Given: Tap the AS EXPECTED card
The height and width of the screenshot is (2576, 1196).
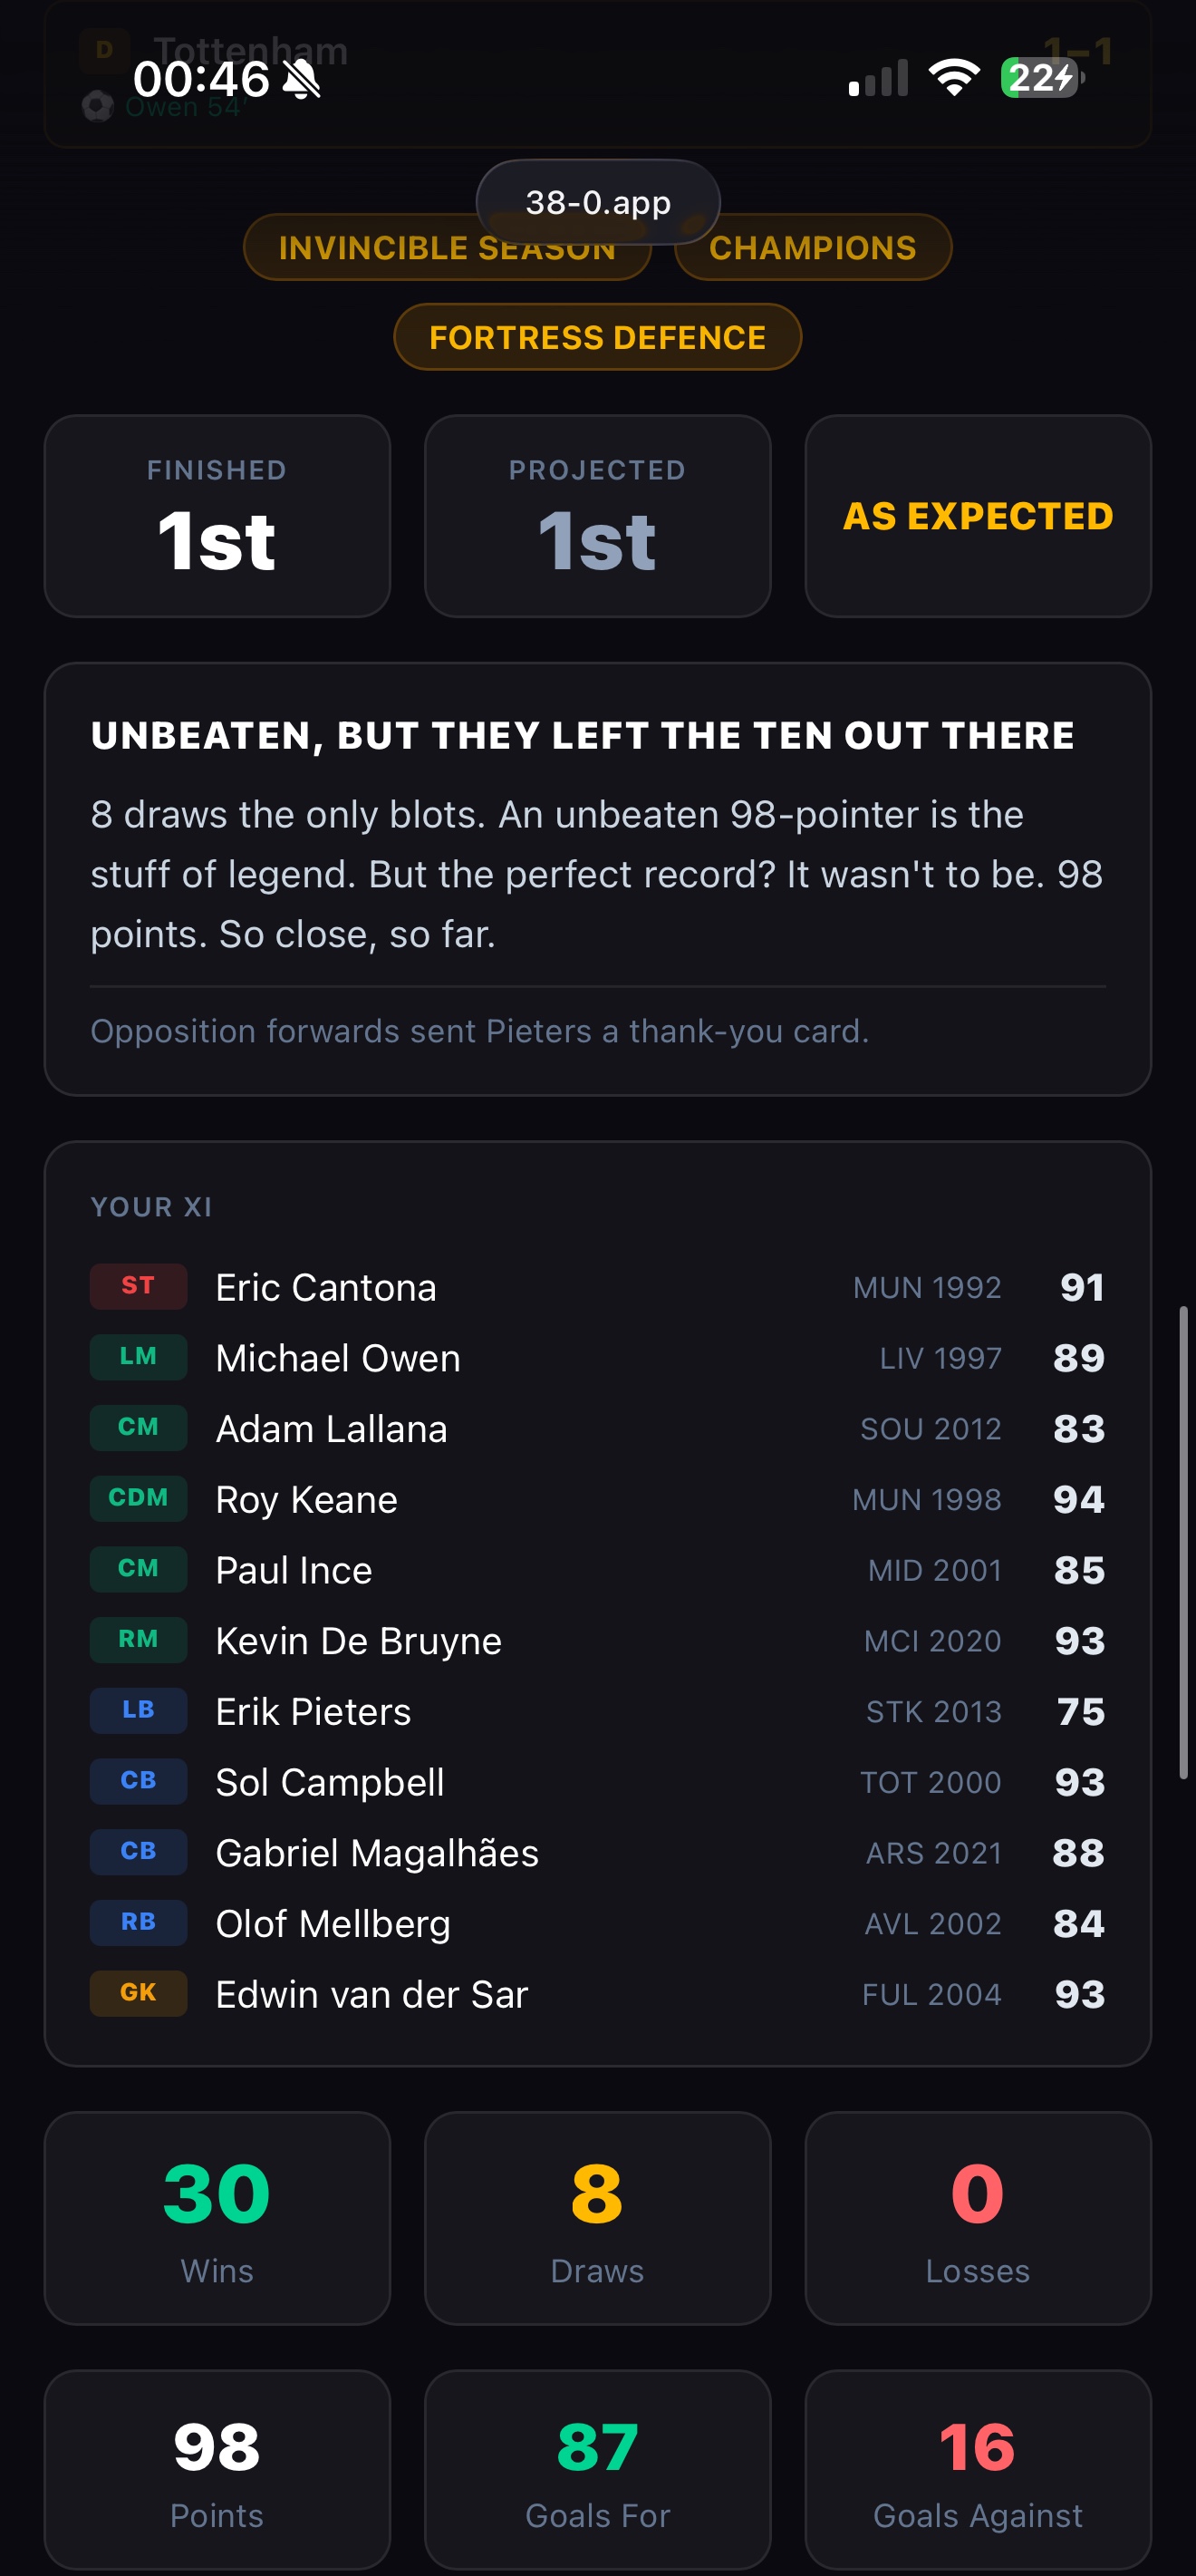Looking at the screenshot, I should click(978, 516).
